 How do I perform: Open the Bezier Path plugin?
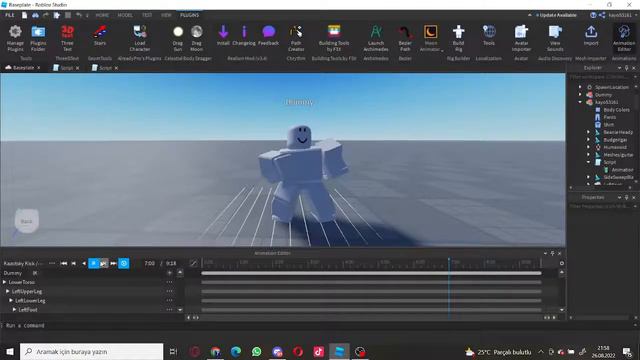[x=405, y=38]
